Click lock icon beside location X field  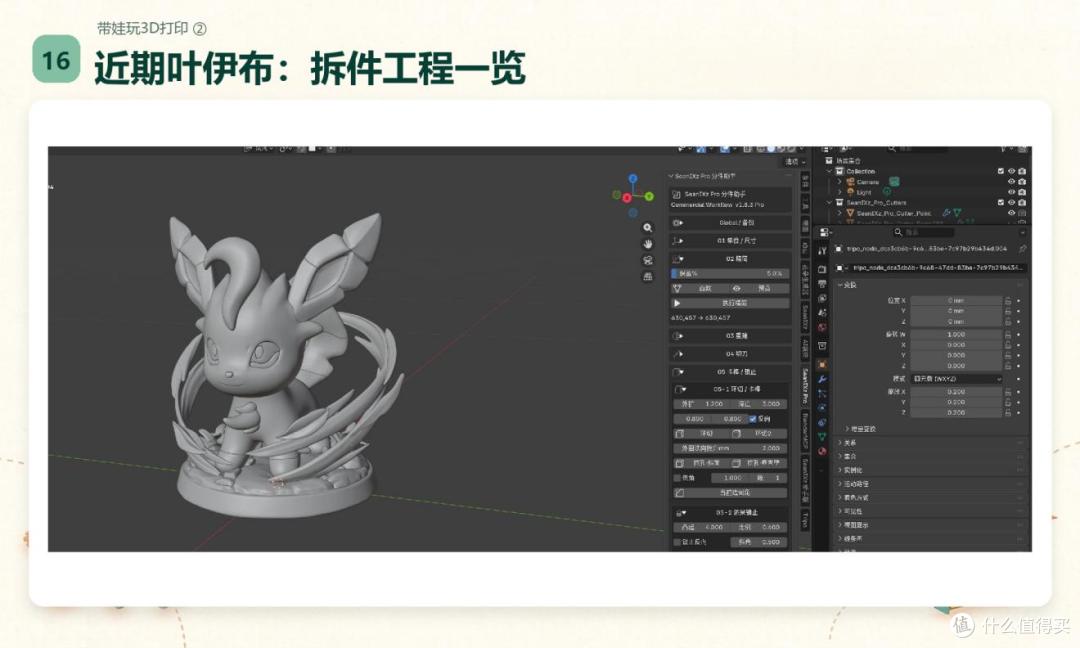tap(1008, 301)
